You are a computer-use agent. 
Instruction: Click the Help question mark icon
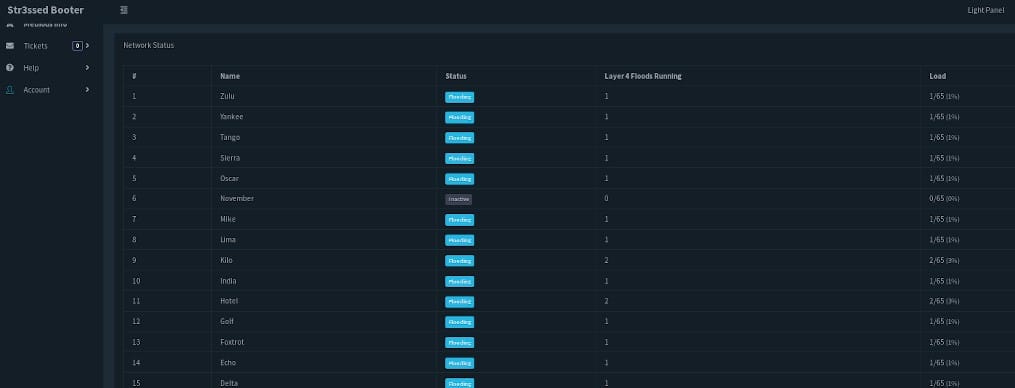tap(10, 67)
